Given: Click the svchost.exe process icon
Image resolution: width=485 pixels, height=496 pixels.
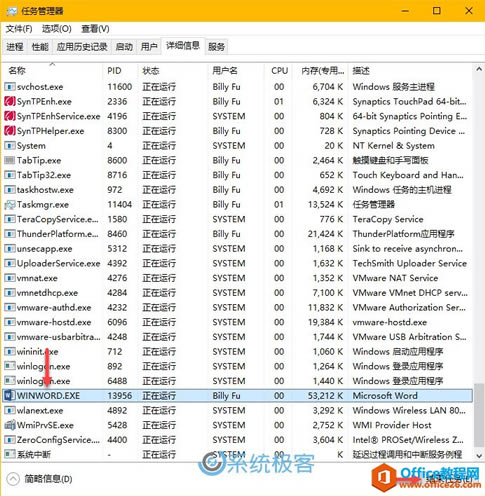Looking at the screenshot, I should click(10, 87).
